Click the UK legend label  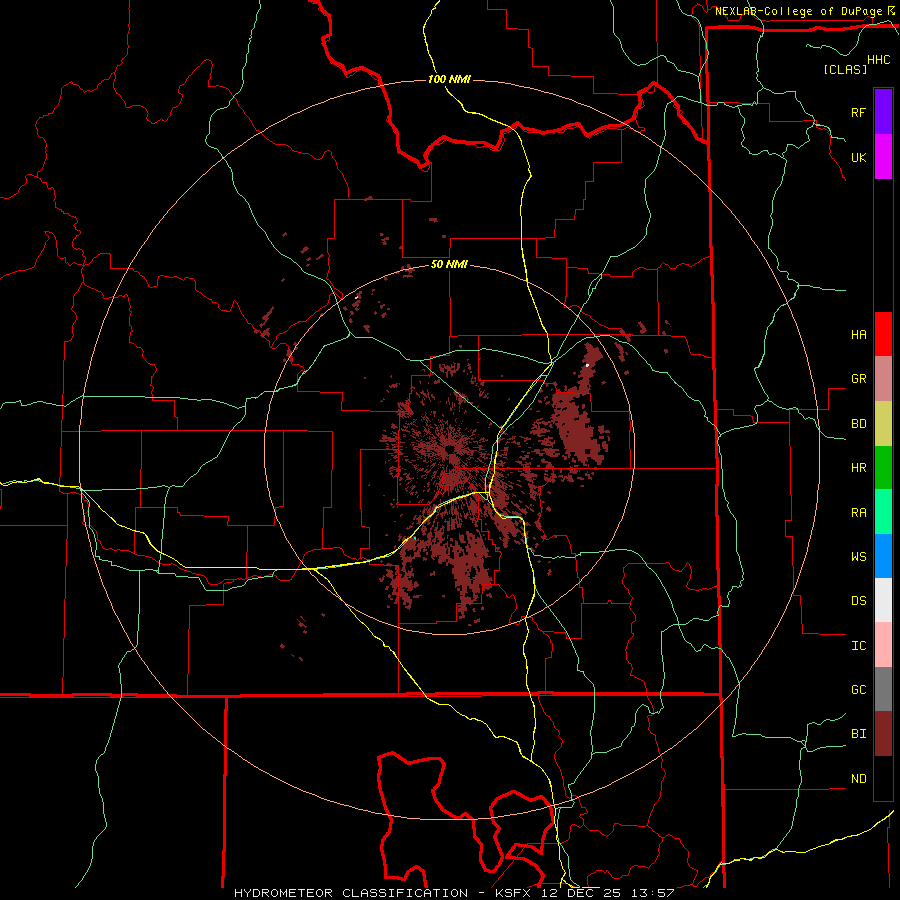(858, 157)
